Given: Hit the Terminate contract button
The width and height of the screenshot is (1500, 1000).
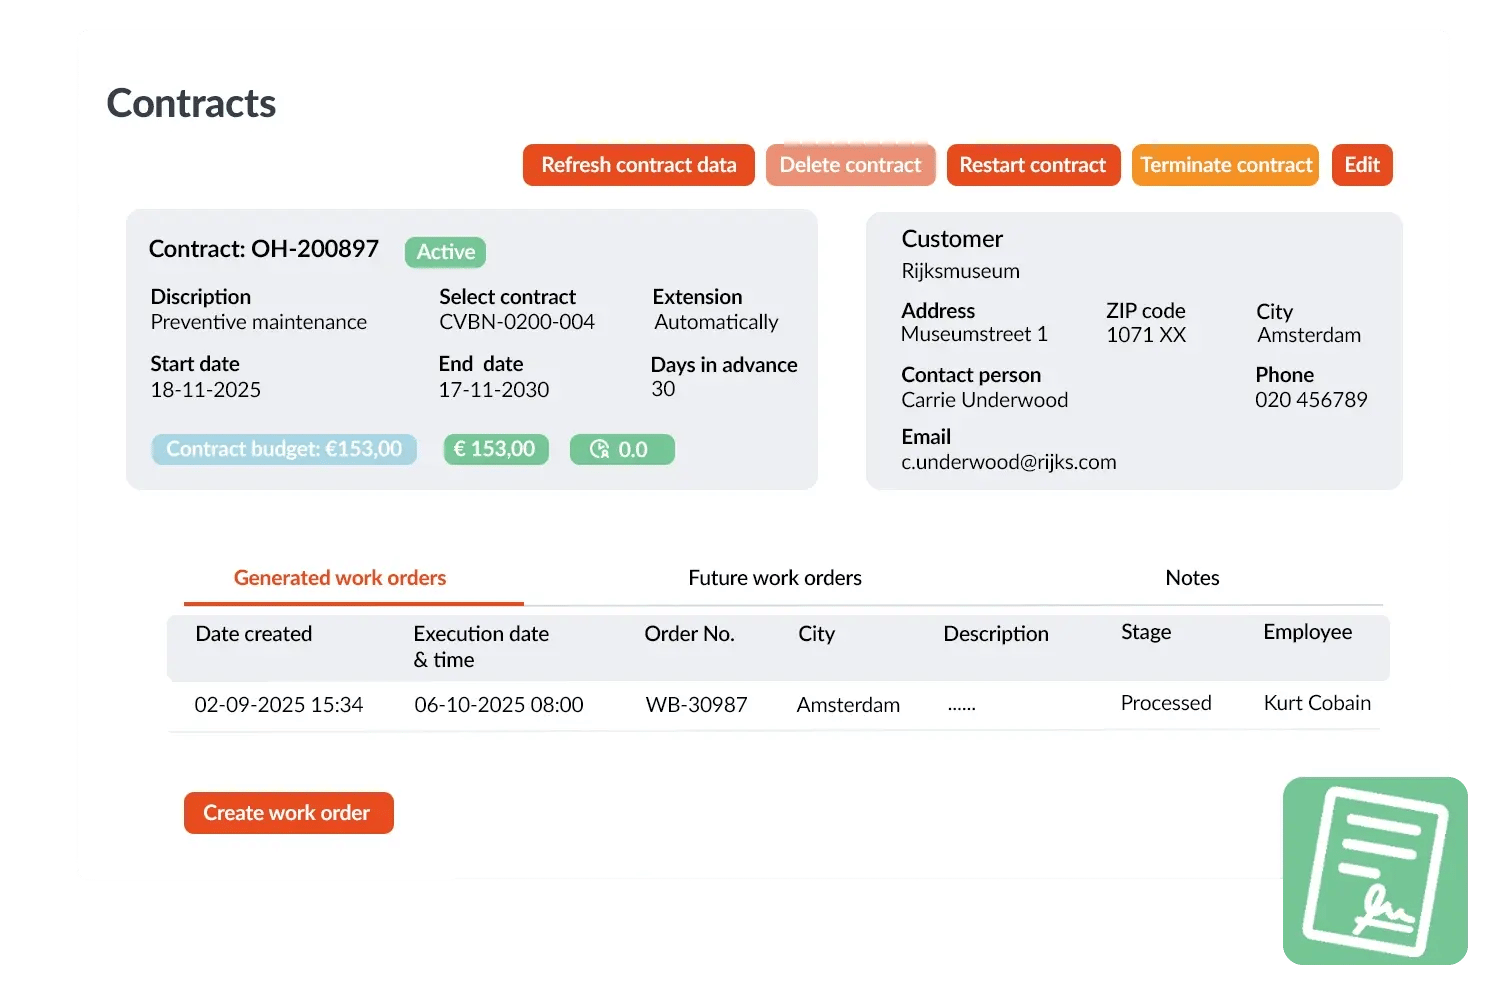Looking at the screenshot, I should click(x=1225, y=165).
